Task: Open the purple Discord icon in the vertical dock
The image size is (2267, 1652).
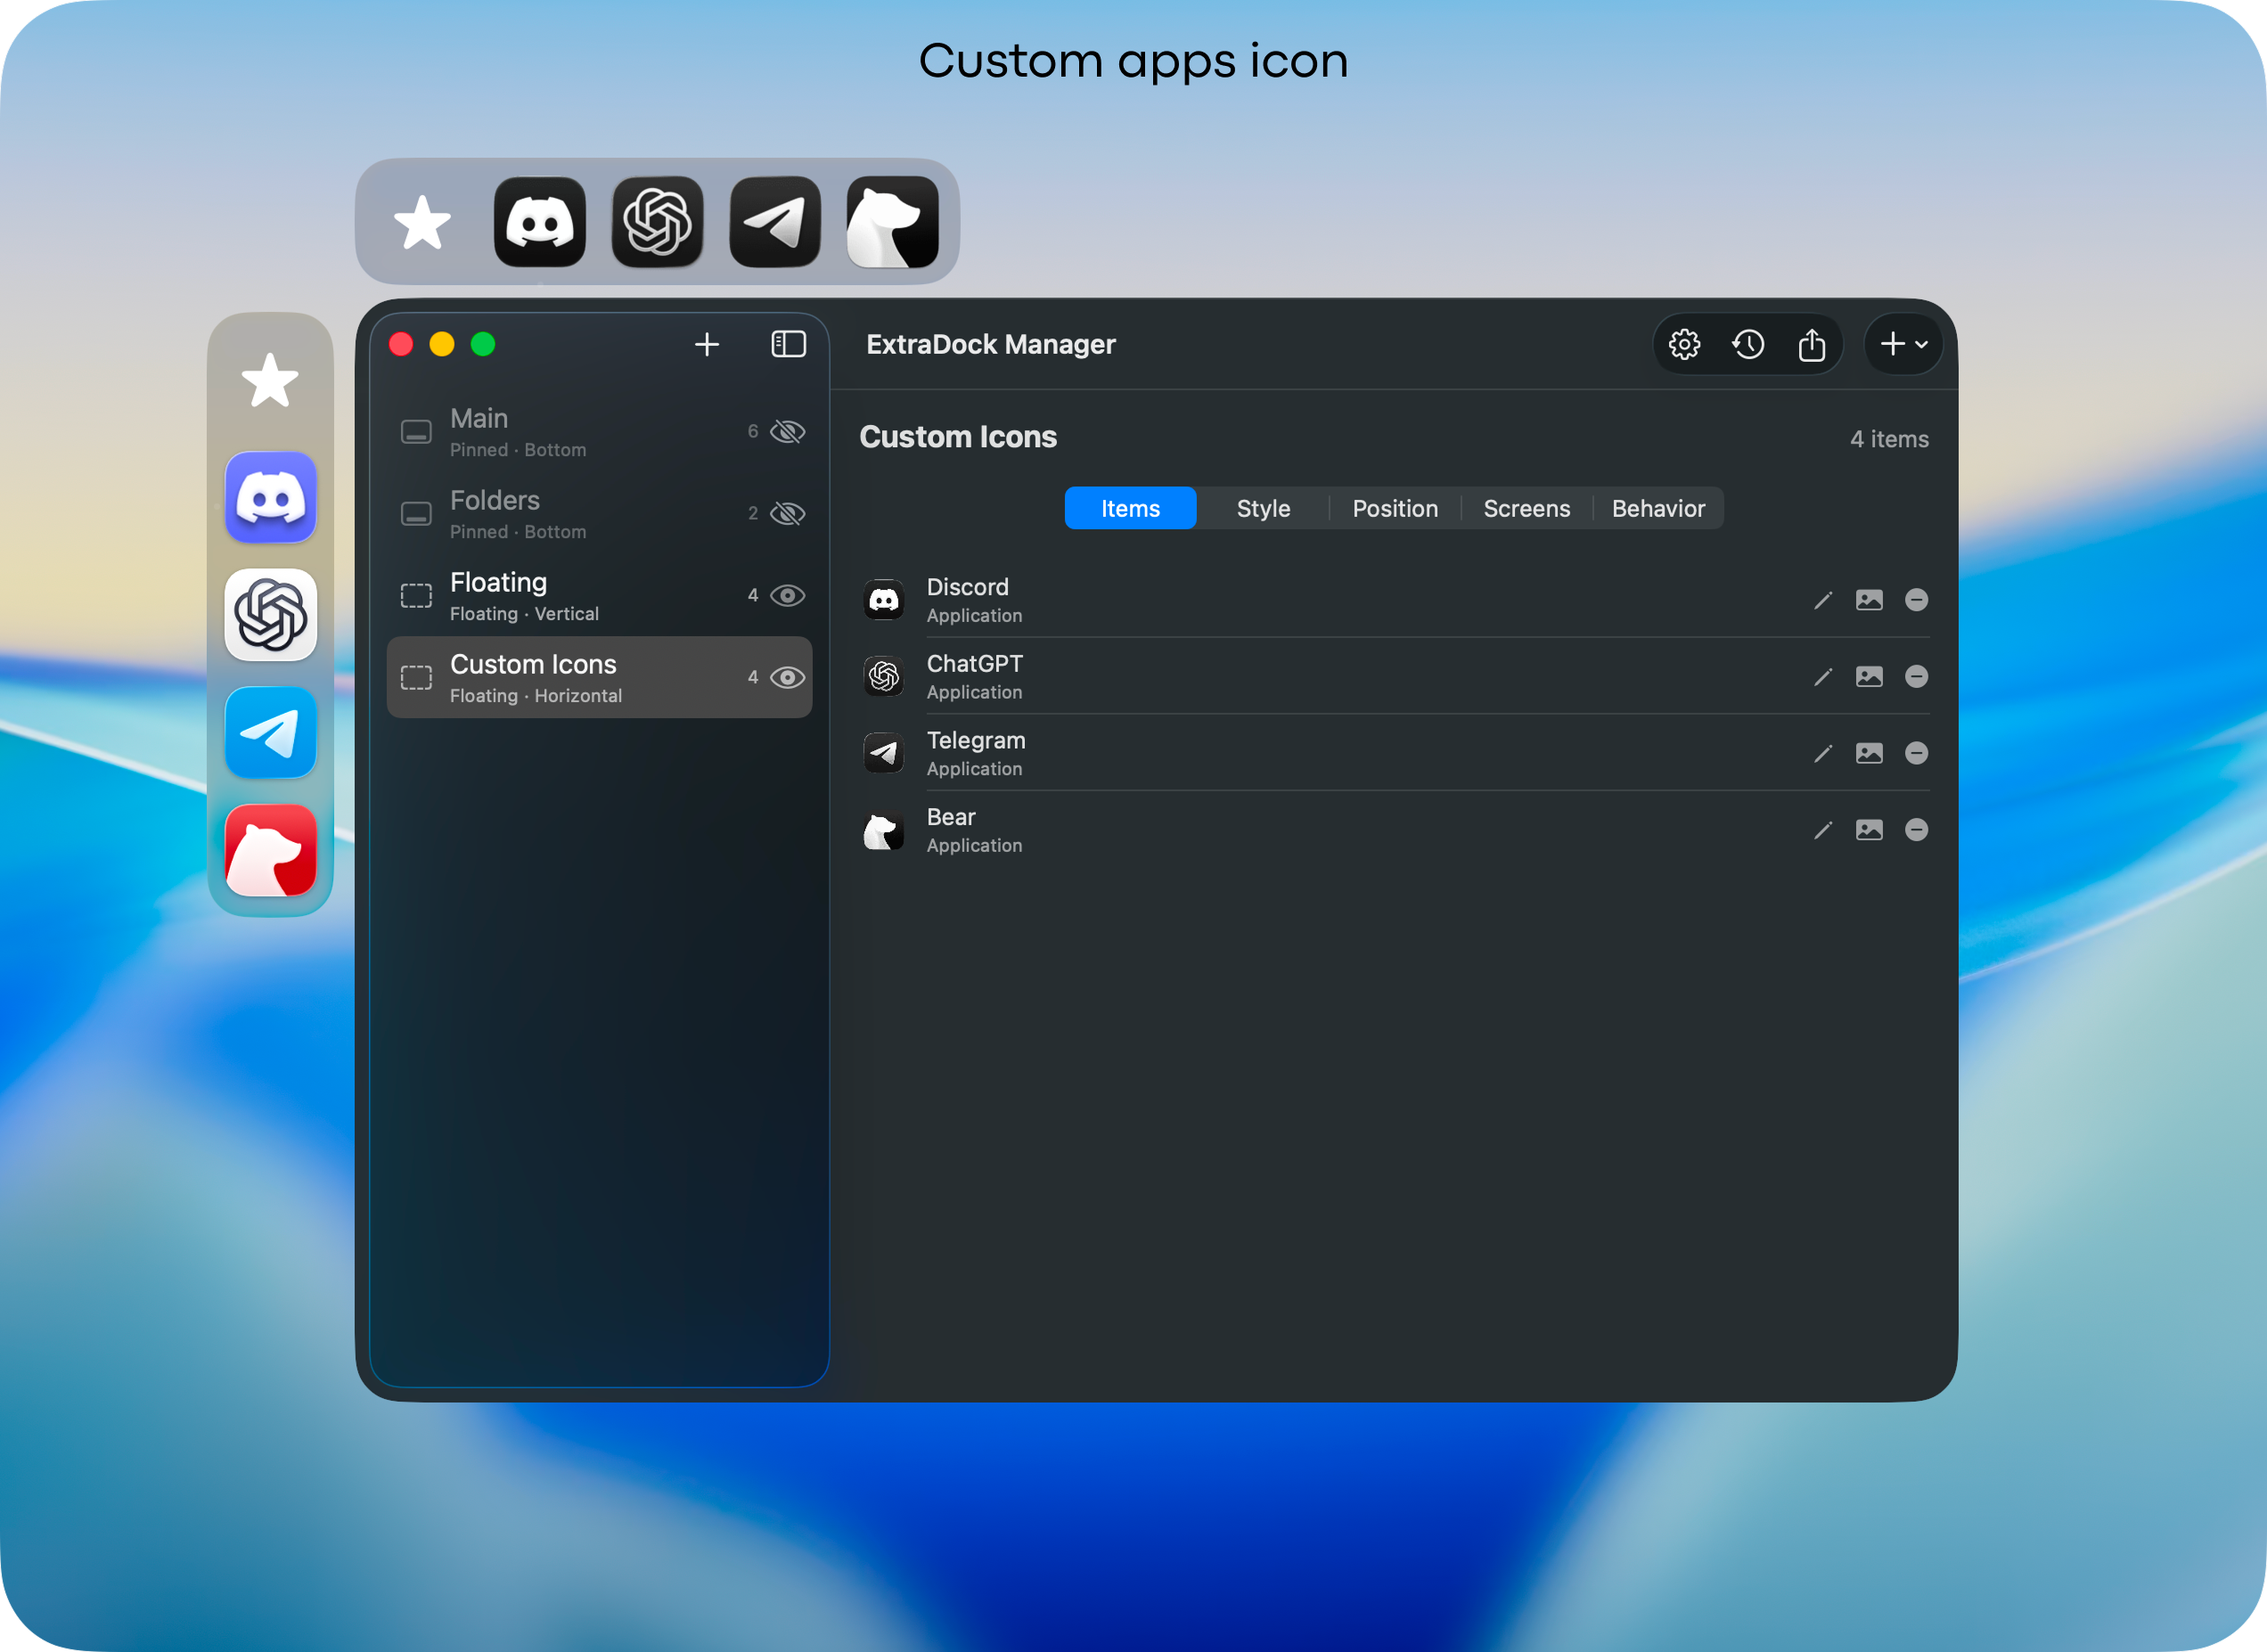Action: [x=270, y=497]
